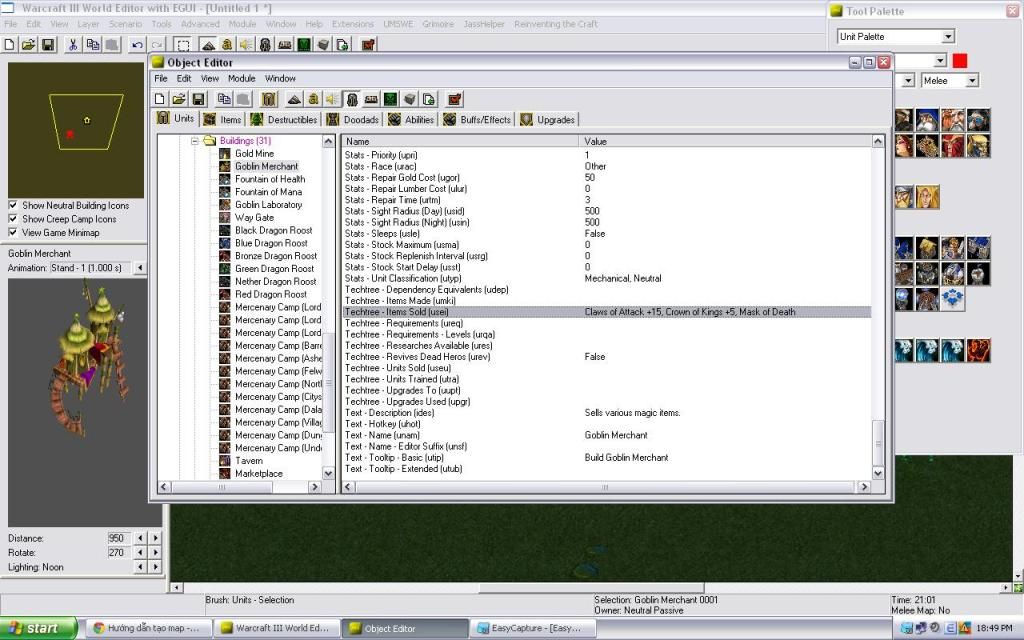Viewport: 1024px width, 640px height.
Task: Open Object Editor File menu
Action: [x=161, y=78]
